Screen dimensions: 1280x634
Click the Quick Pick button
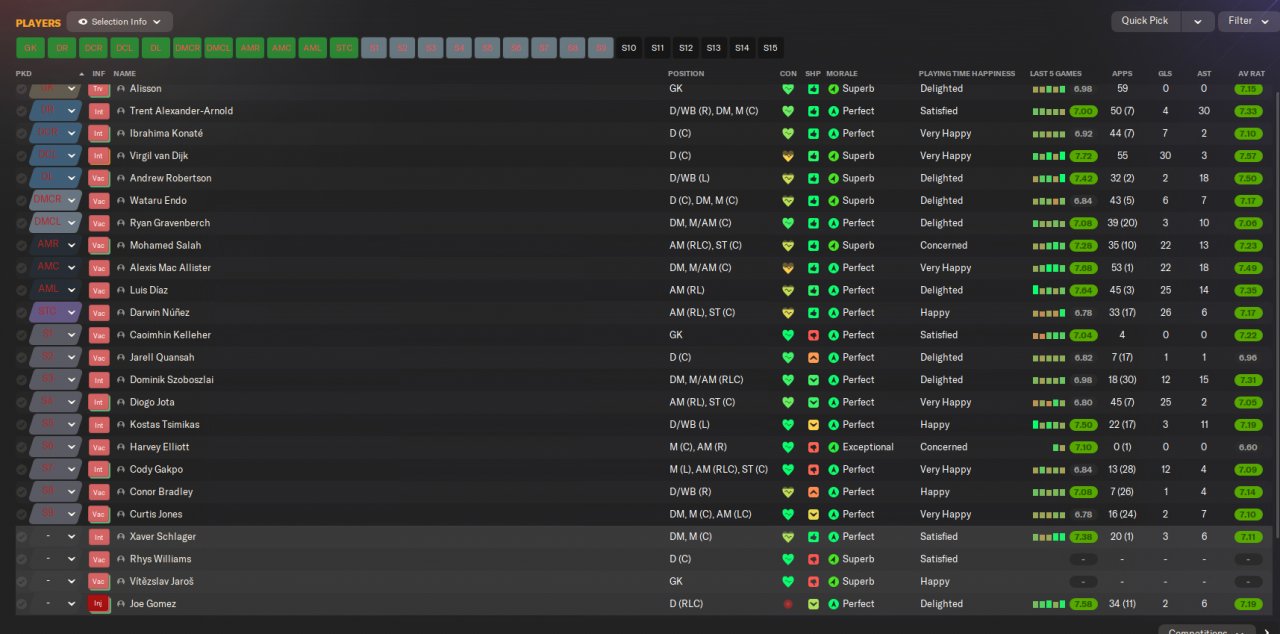click(1145, 21)
